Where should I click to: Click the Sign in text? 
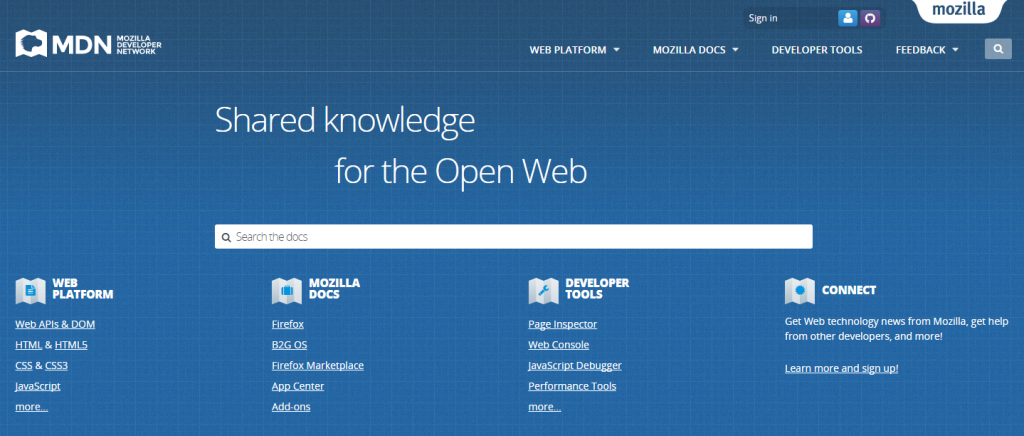763,18
